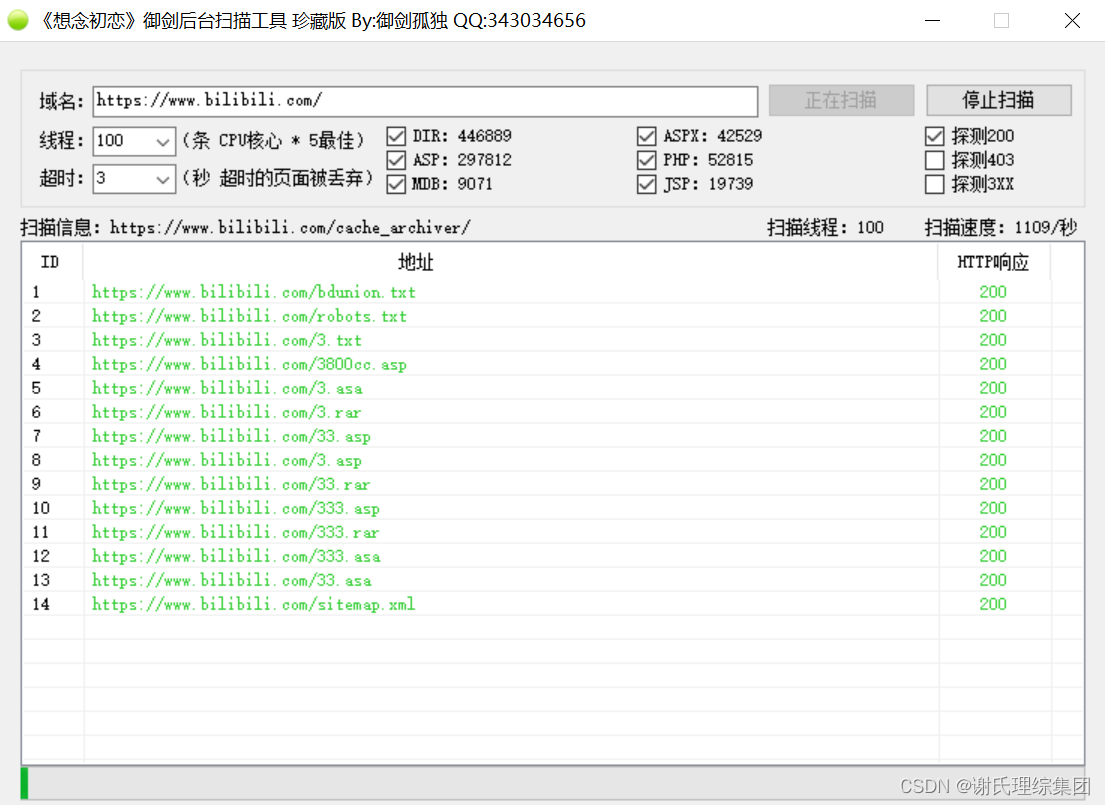Click the 200 response for robots.txt
The image size is (1105, 805).
993,316
